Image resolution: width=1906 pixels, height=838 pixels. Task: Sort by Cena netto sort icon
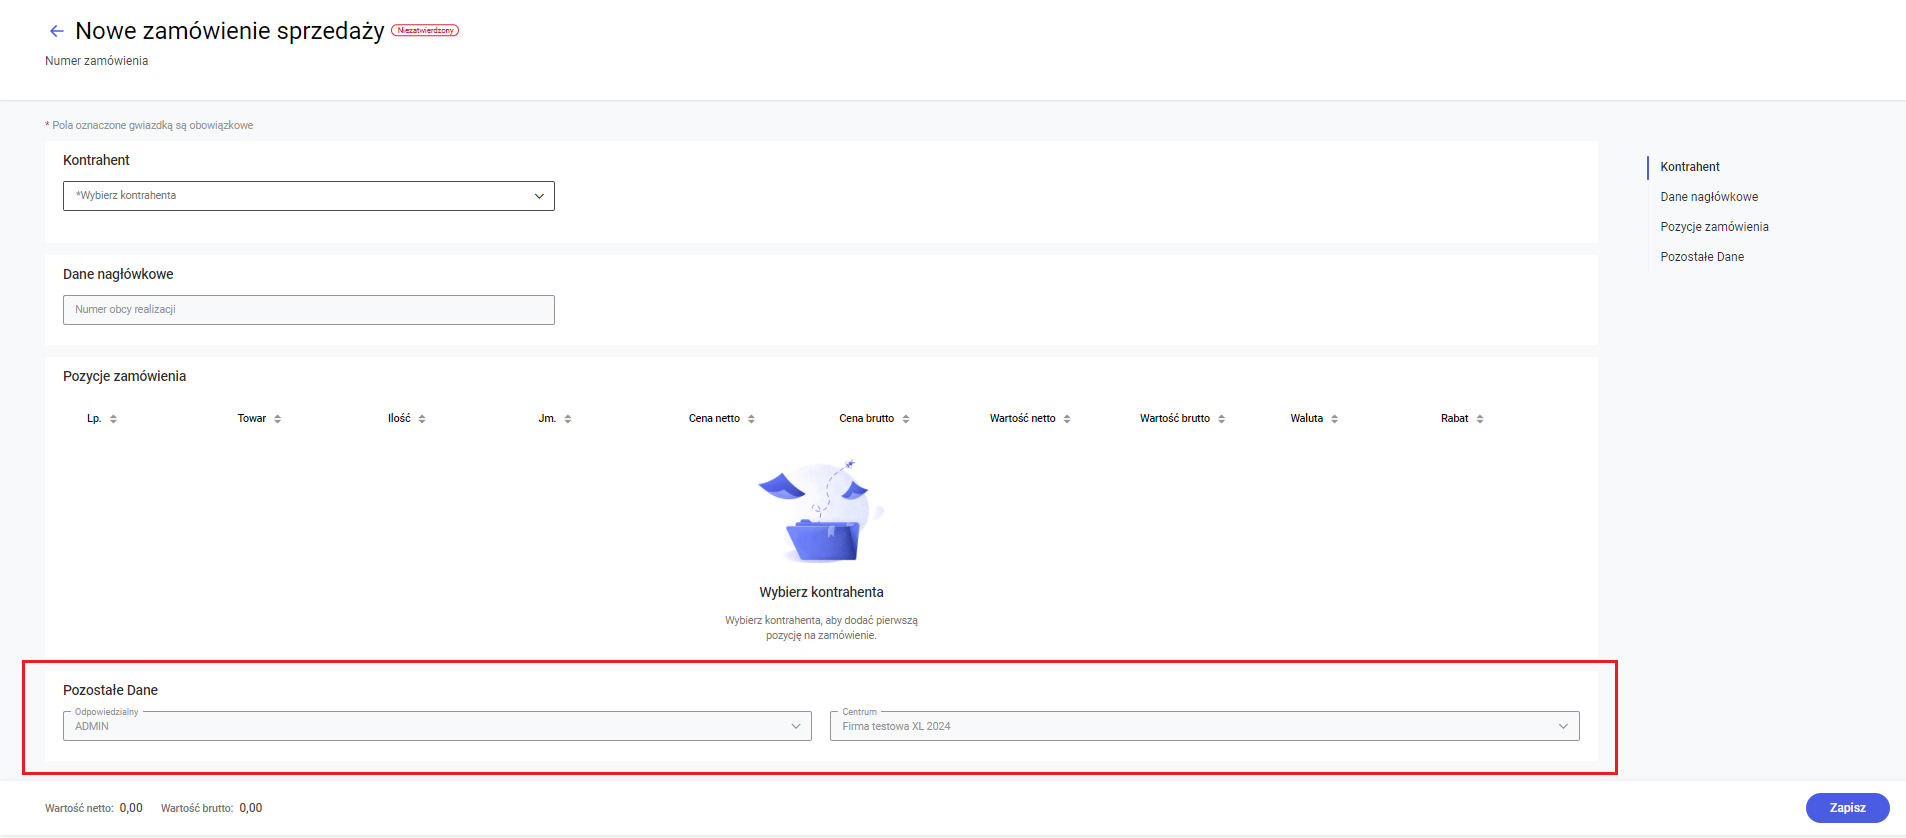pyautogui.click(x=751, y=419)
